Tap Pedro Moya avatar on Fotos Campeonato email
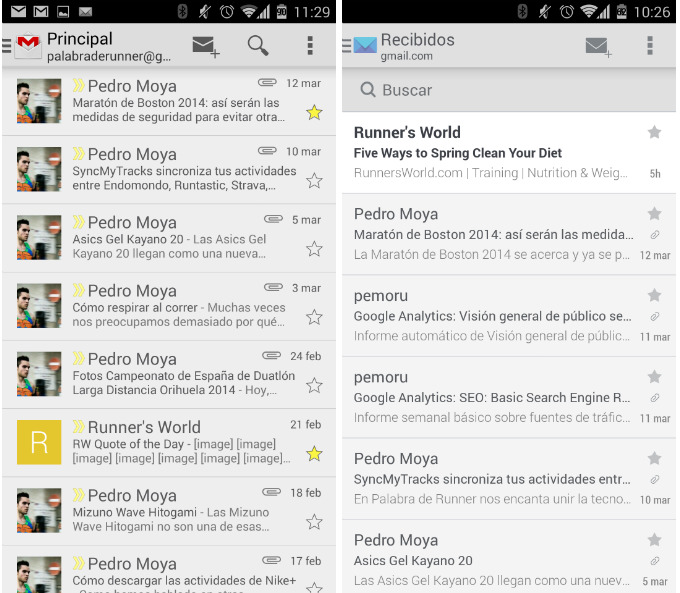This screenshot has width=680, height=593. pyautogui.click(x=39, y=374)
